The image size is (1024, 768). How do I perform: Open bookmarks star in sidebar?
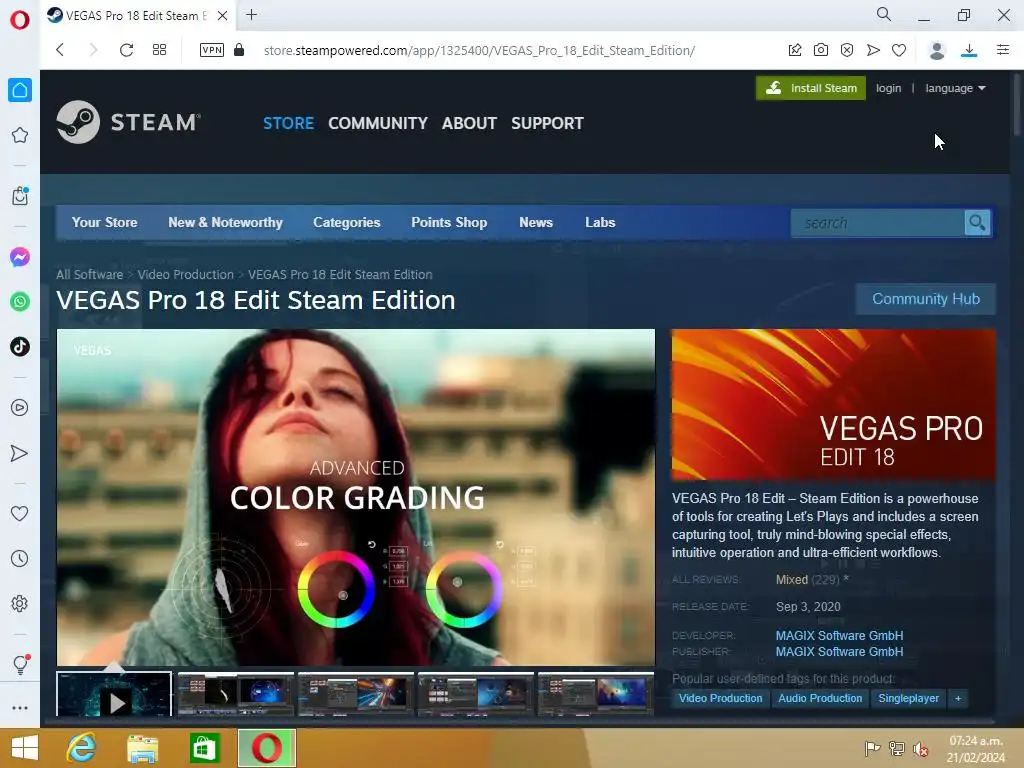click(20, 135)
